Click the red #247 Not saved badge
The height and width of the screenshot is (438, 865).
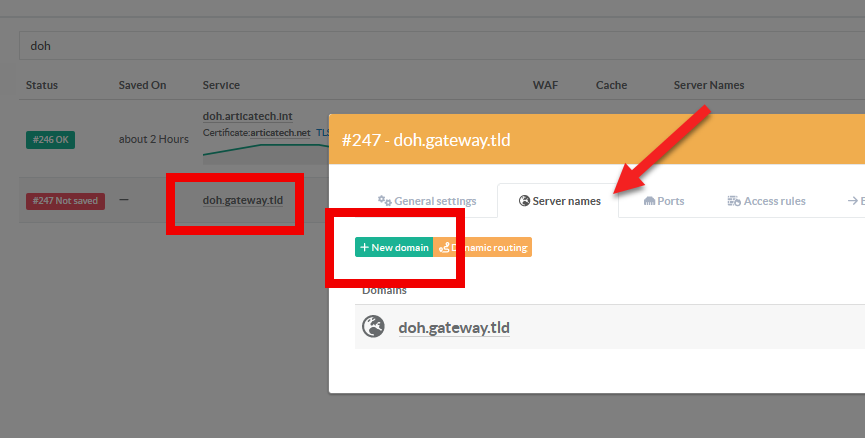pos(65,201)
